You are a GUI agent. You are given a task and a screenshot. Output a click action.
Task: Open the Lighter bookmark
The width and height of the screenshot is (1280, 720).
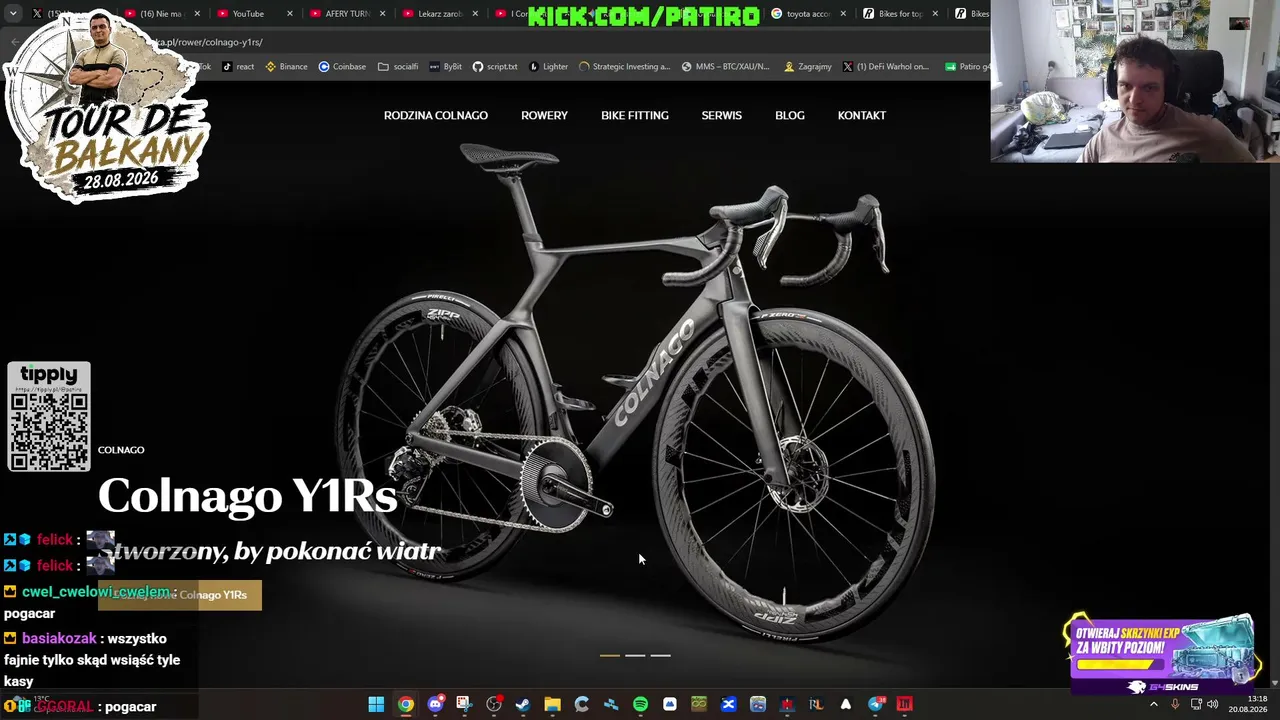point(548,67)
